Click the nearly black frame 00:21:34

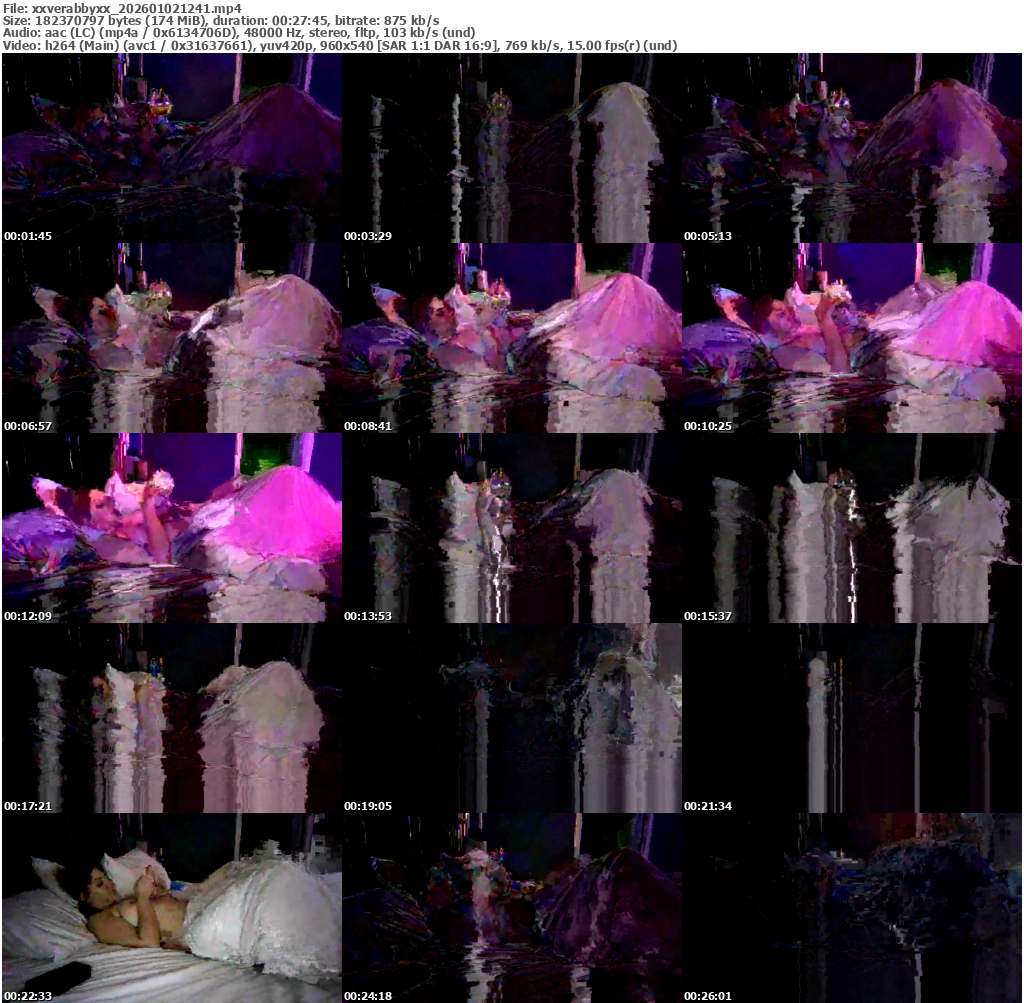pos(852,718)
